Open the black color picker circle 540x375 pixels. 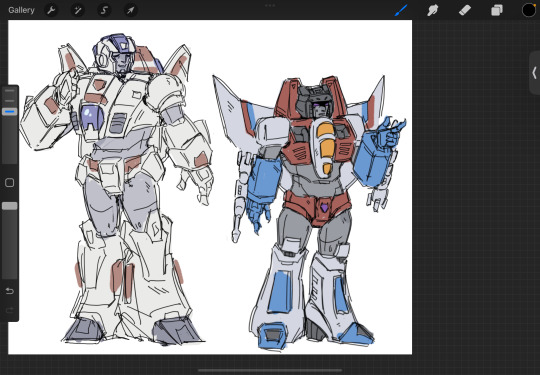click(x=529, y=10)
